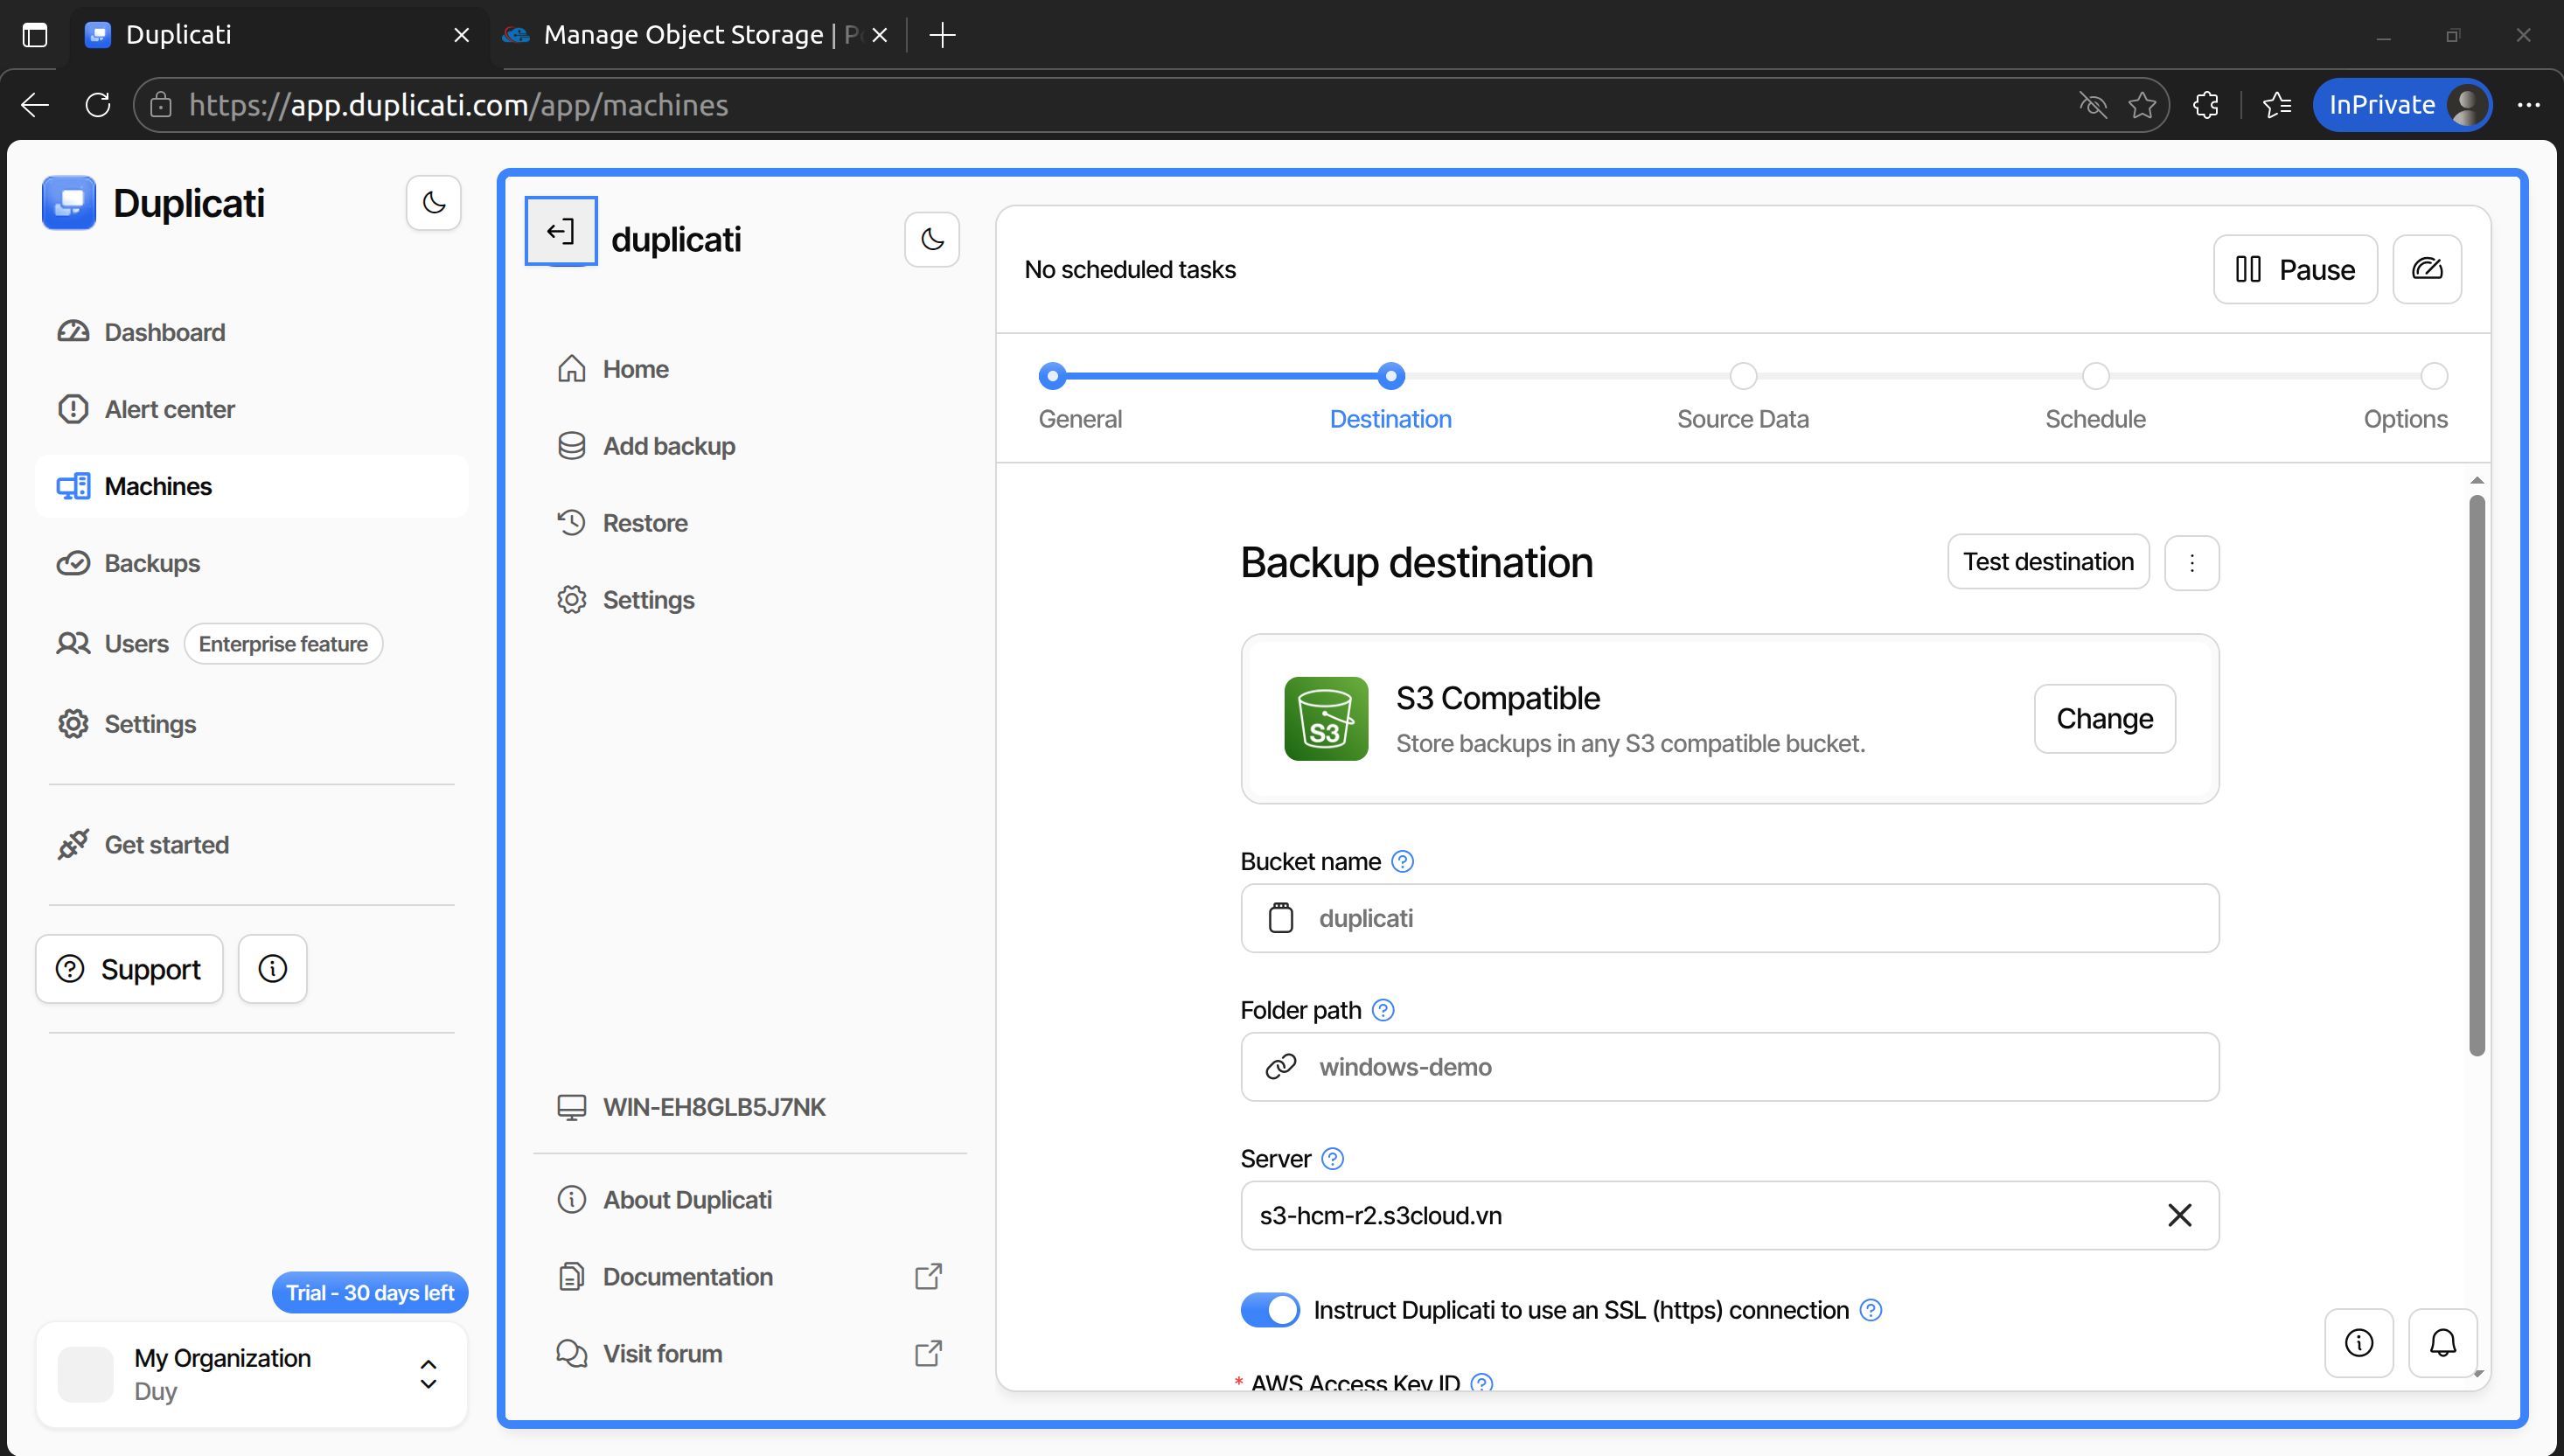The image size is (2564, 1456).
Task: Click the vertical scrollbar of destination form
Action: click(x=2476, y=775)
